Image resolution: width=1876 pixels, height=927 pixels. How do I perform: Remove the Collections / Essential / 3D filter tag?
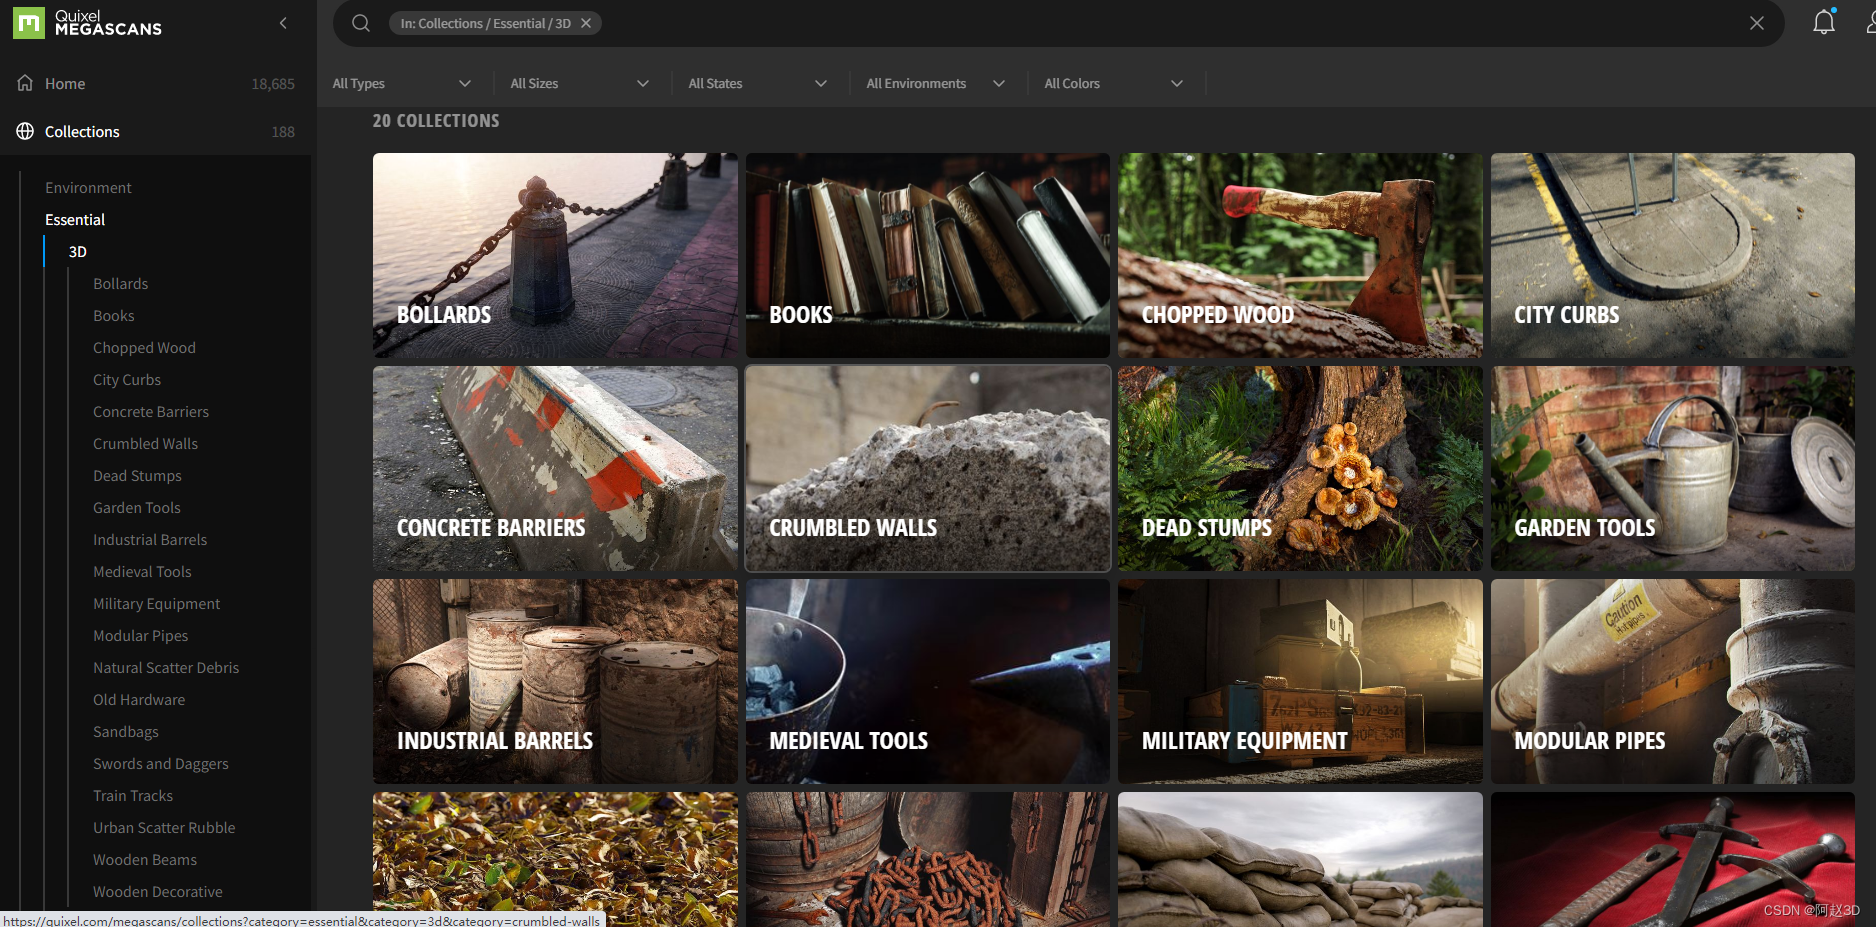[x=586, y=23]
